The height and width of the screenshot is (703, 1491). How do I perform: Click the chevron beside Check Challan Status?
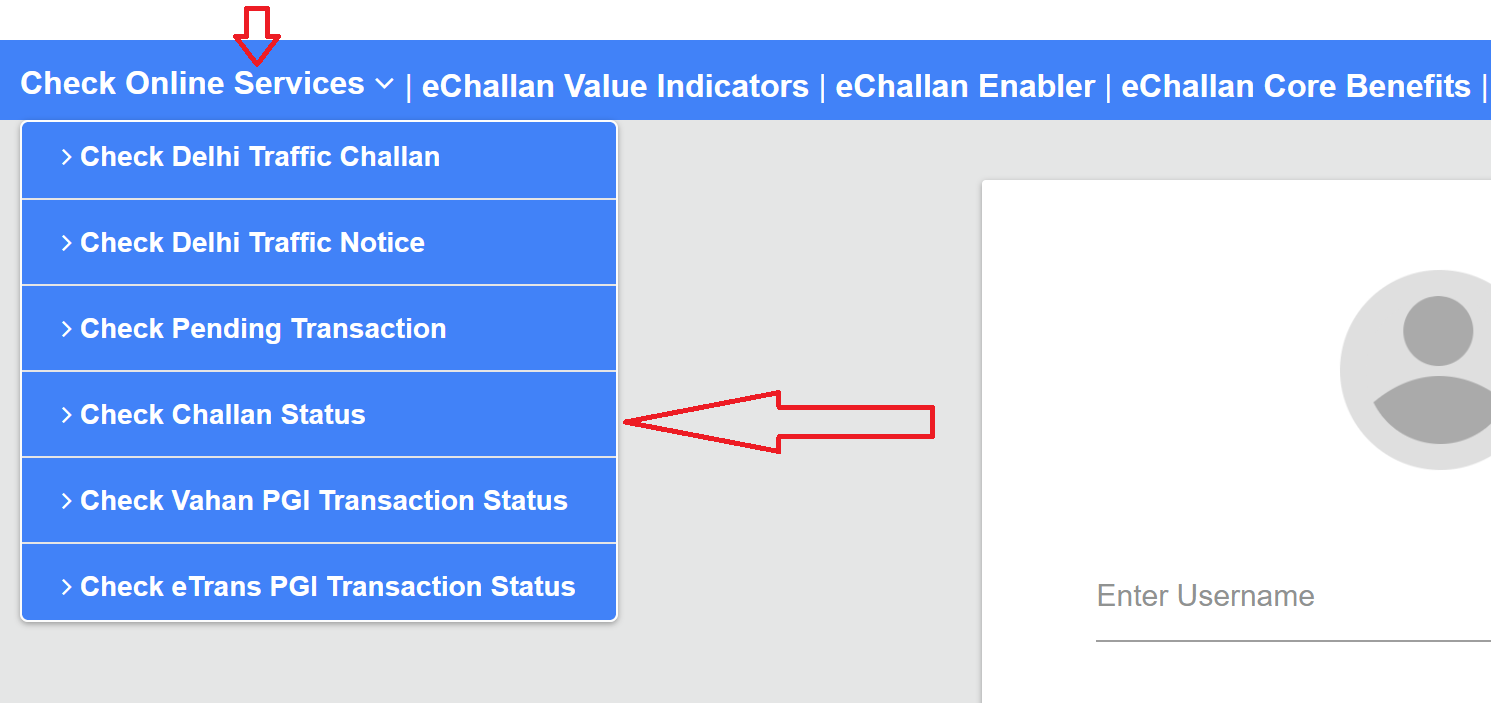click(x=66, y=414)
